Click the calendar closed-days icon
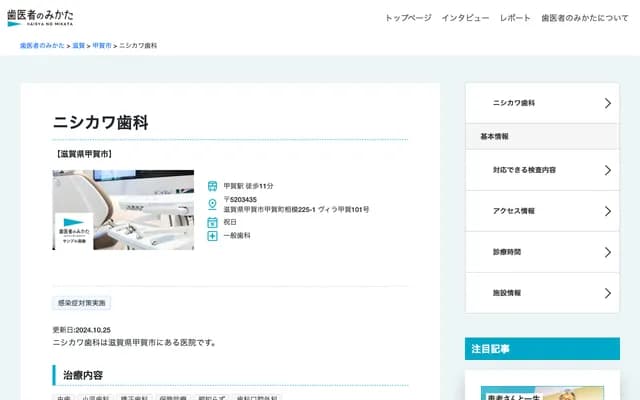 tap(212, 222)
